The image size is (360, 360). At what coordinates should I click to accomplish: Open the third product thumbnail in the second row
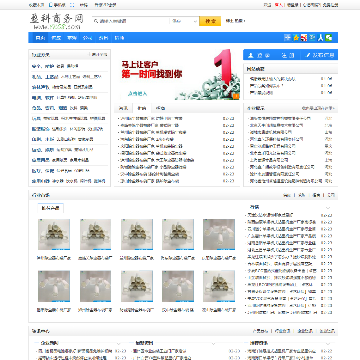click(x=137, y=286)
